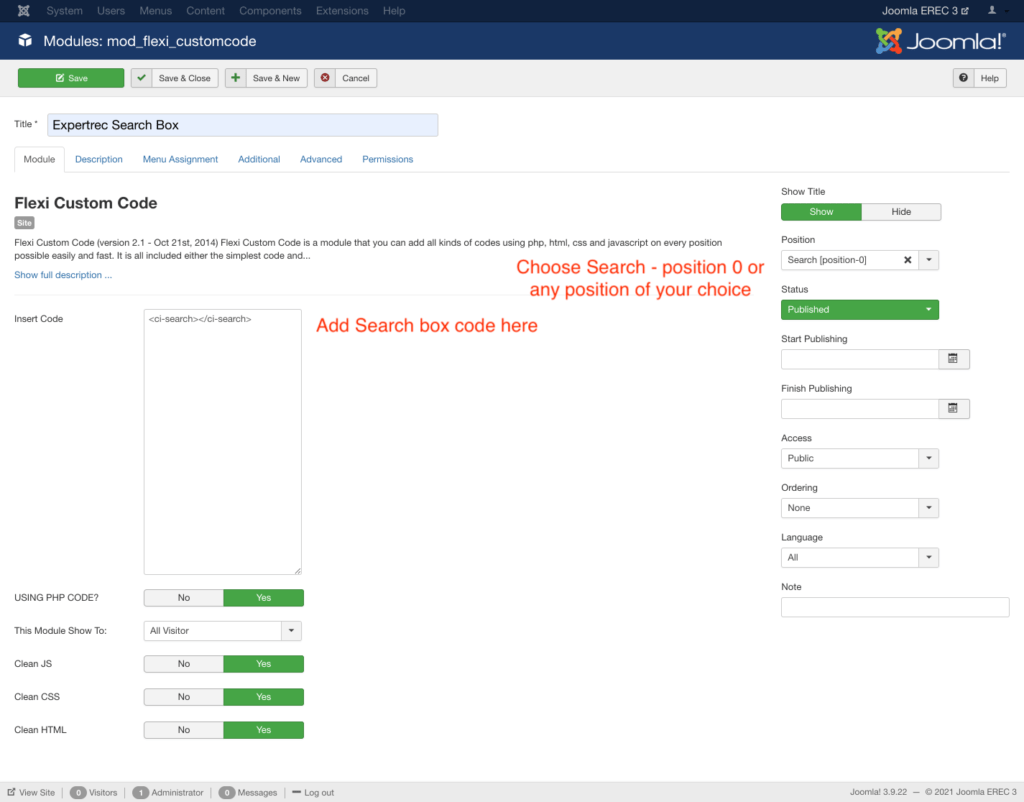Open the Status dropdown showing Published
This screenshot has width=1024, height=802.
pyautogui.click(x=859, y=309)
